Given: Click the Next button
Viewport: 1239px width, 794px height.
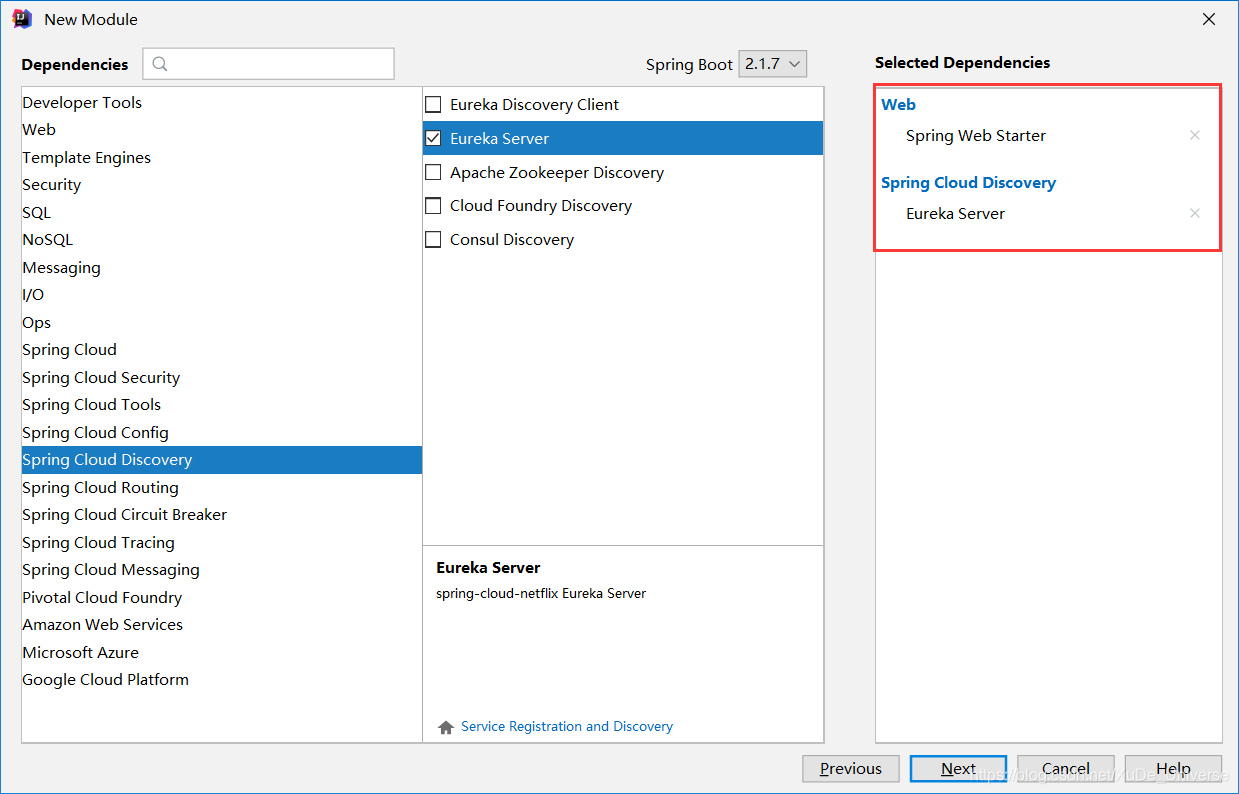Looking at the screenshot, I should point(958,768).
